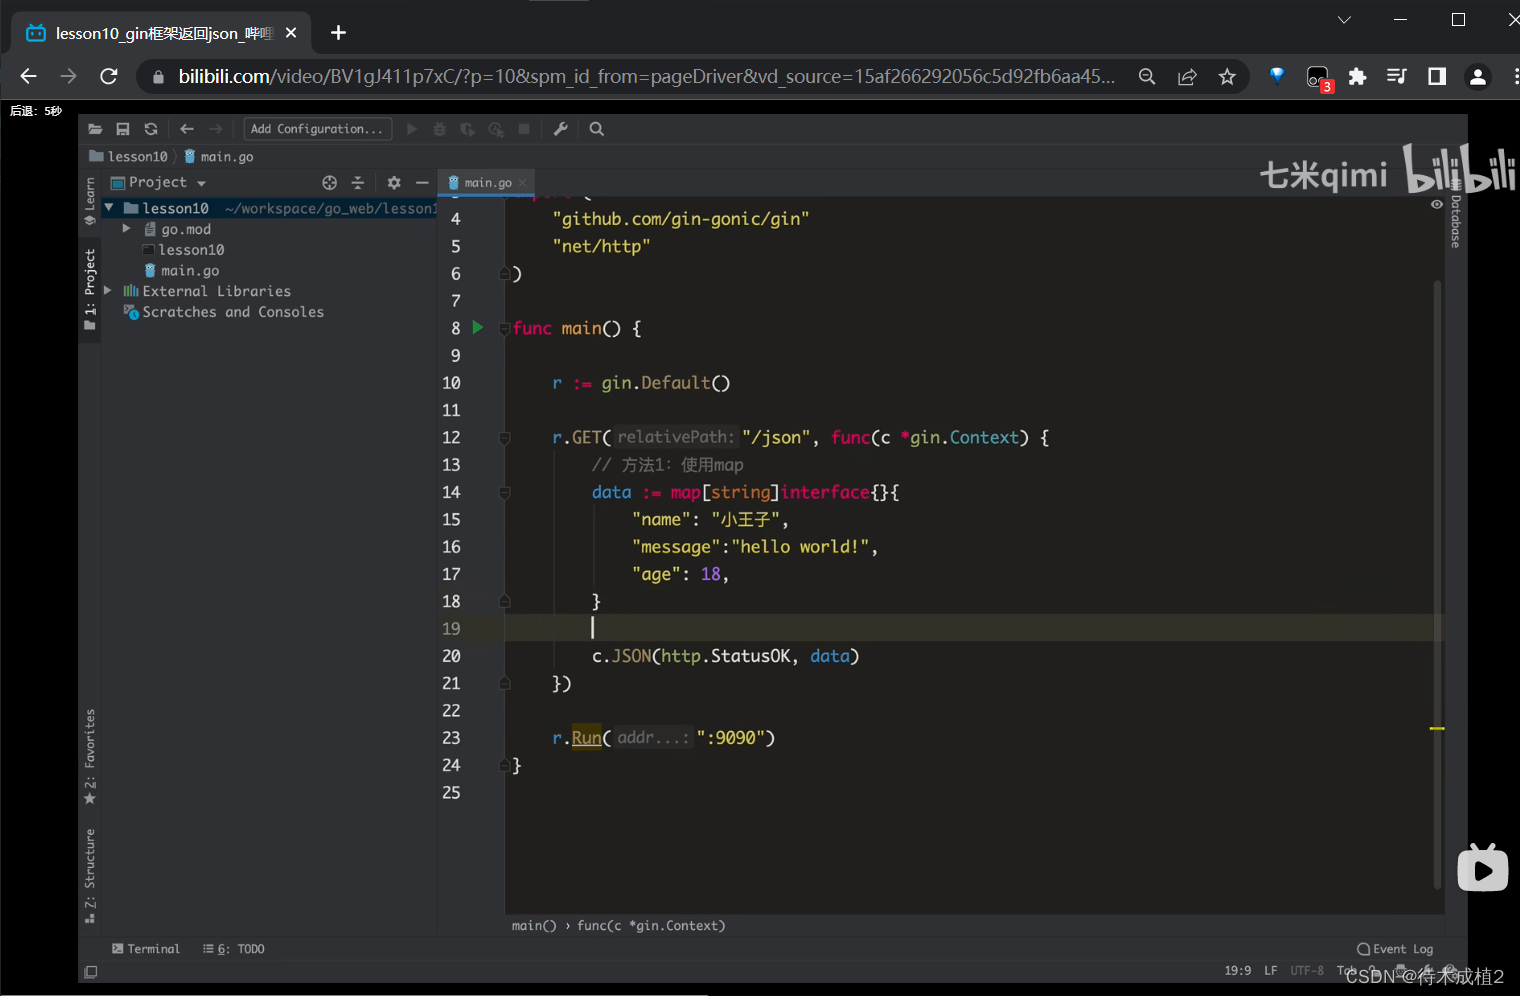Click the Profiler run icon
This screenshot has height=996, width=1520.
pyautogui.click(x=495, y=129)
